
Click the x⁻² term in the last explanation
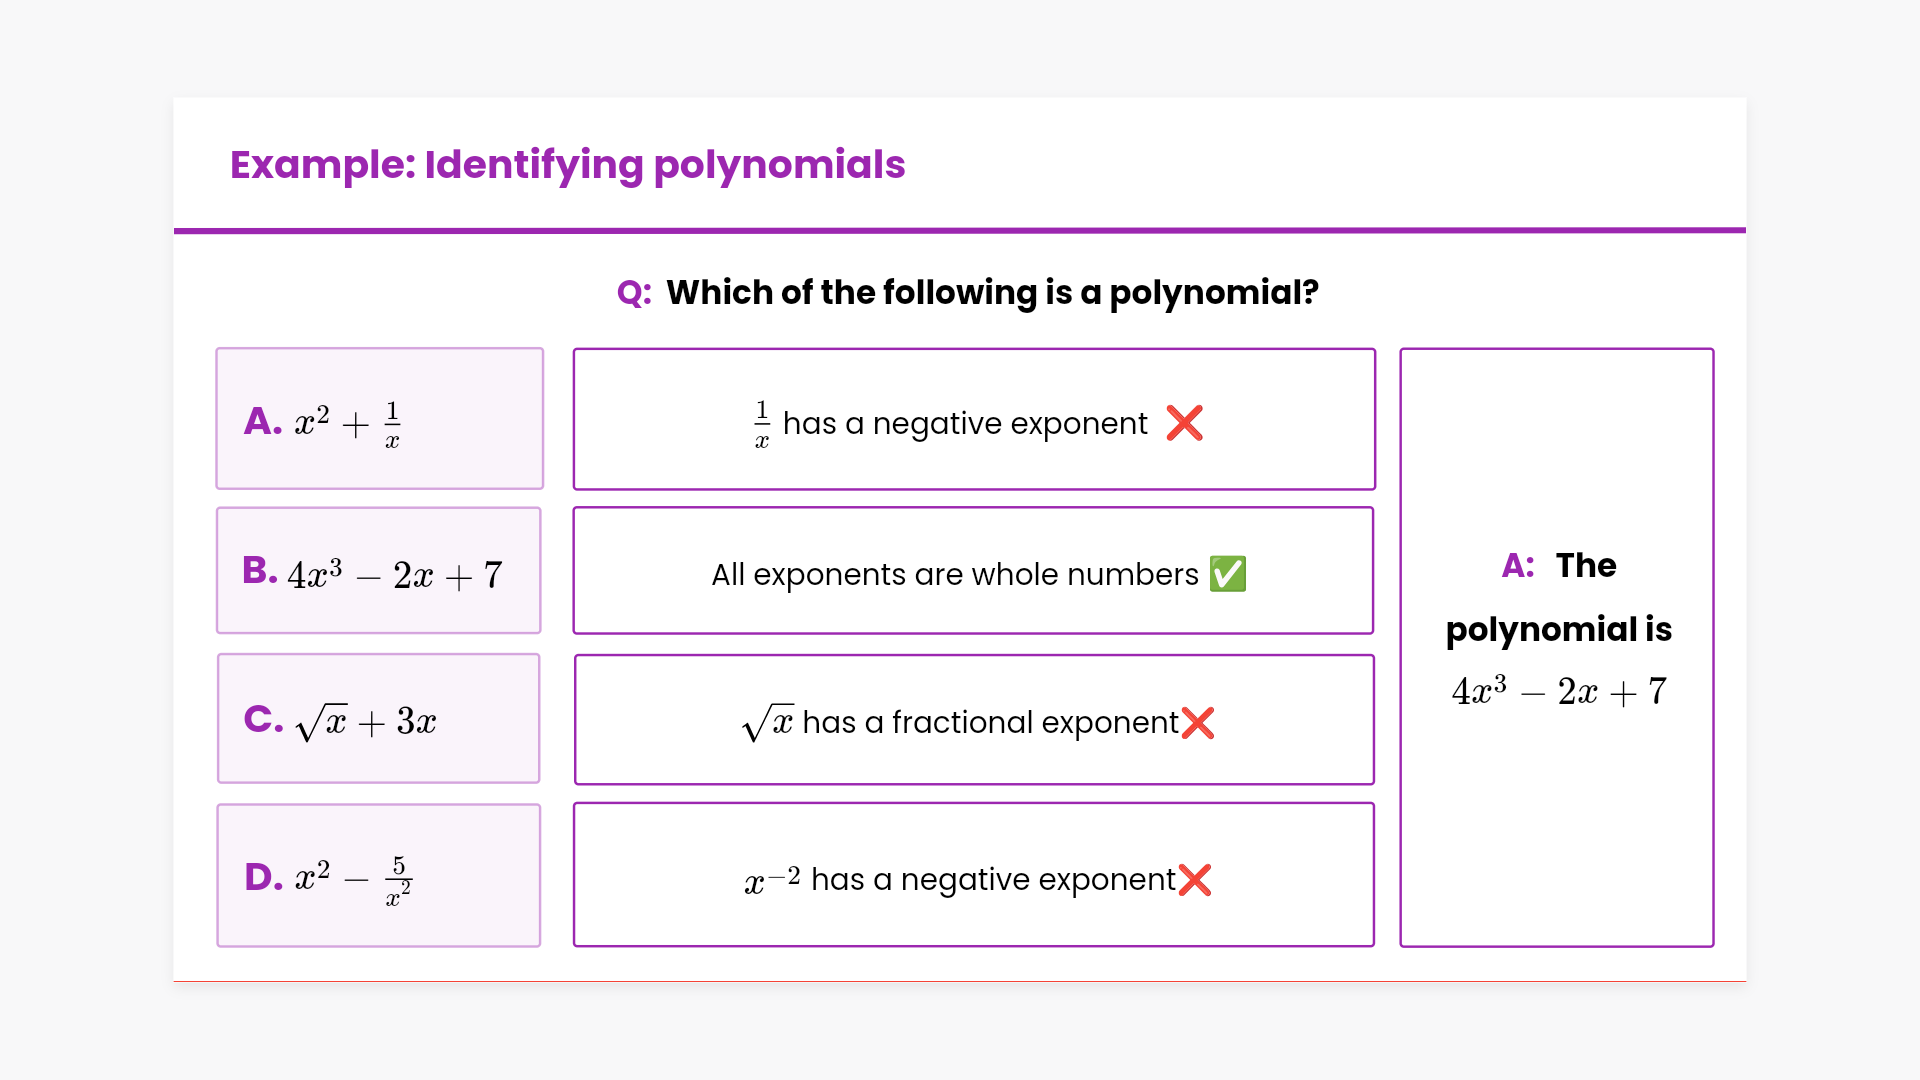(x=772, y=880)
